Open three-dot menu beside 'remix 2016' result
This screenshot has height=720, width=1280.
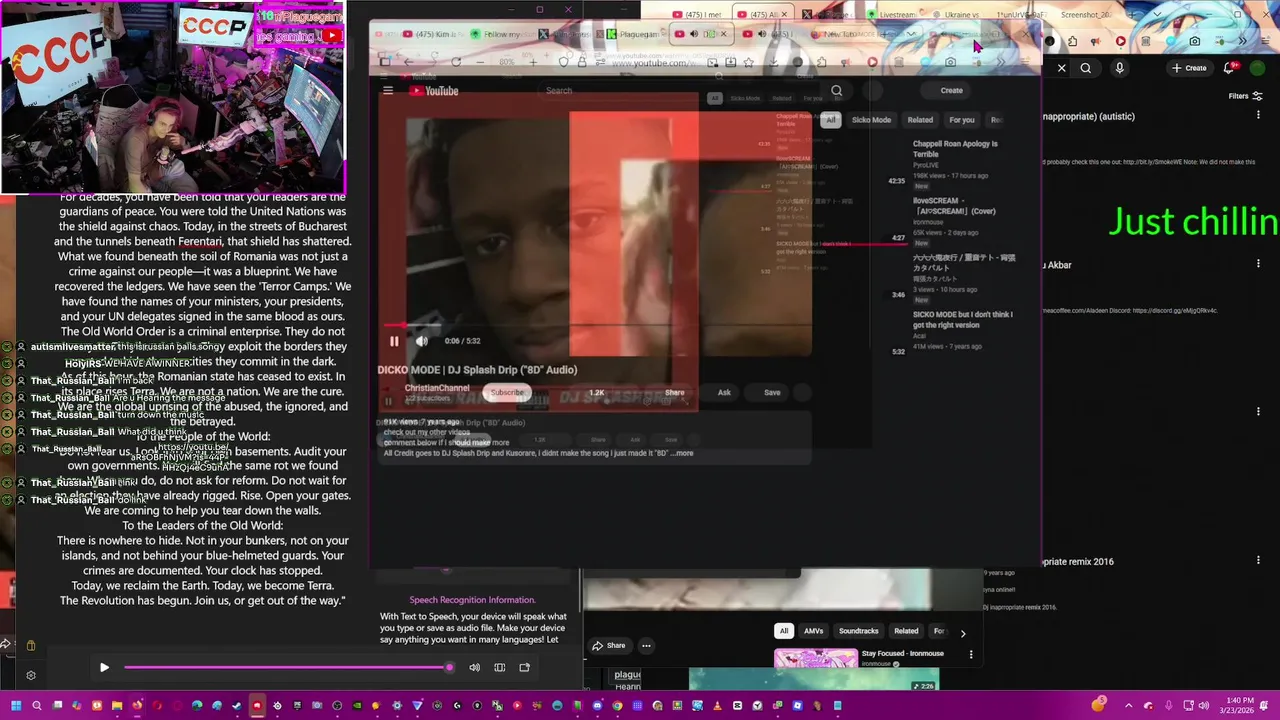[x=1258, y=561]
